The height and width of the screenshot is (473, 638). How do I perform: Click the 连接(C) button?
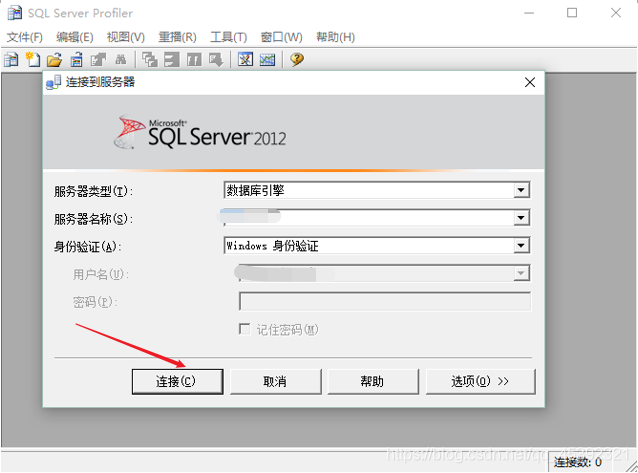click(177, 381)
